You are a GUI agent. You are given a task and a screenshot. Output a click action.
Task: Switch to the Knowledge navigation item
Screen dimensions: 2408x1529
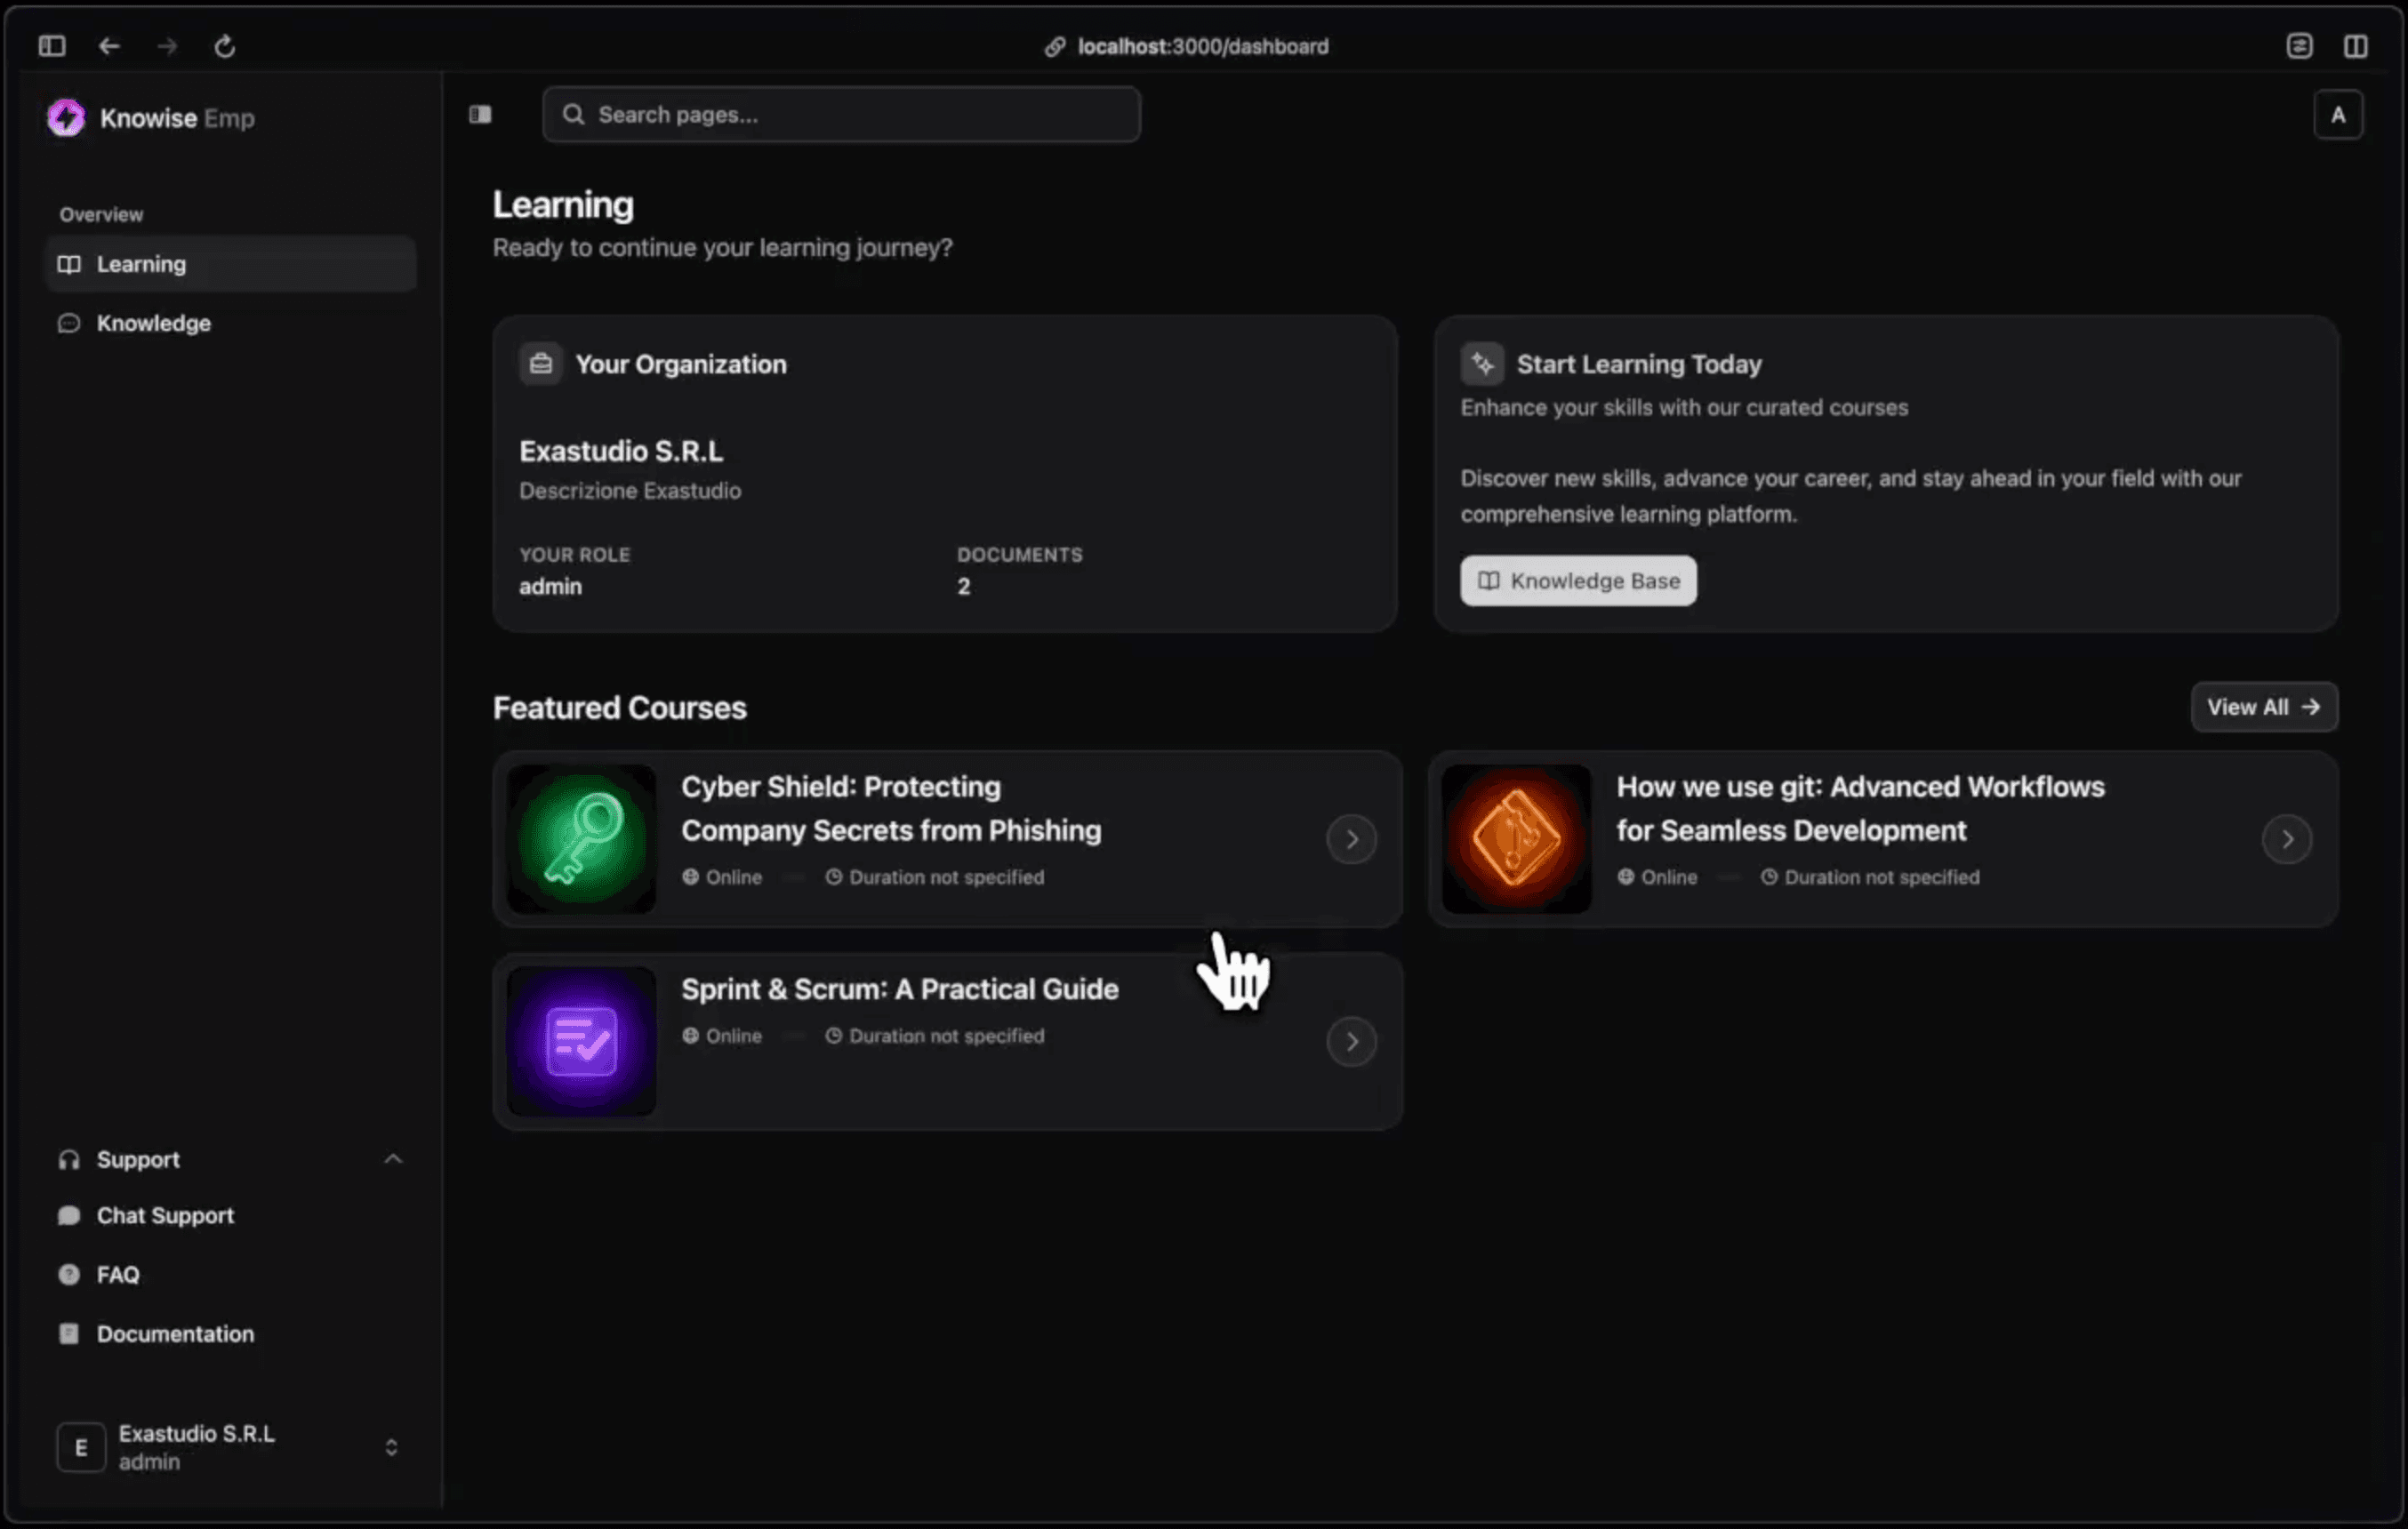pyautogui.click(x=153, y=322)
